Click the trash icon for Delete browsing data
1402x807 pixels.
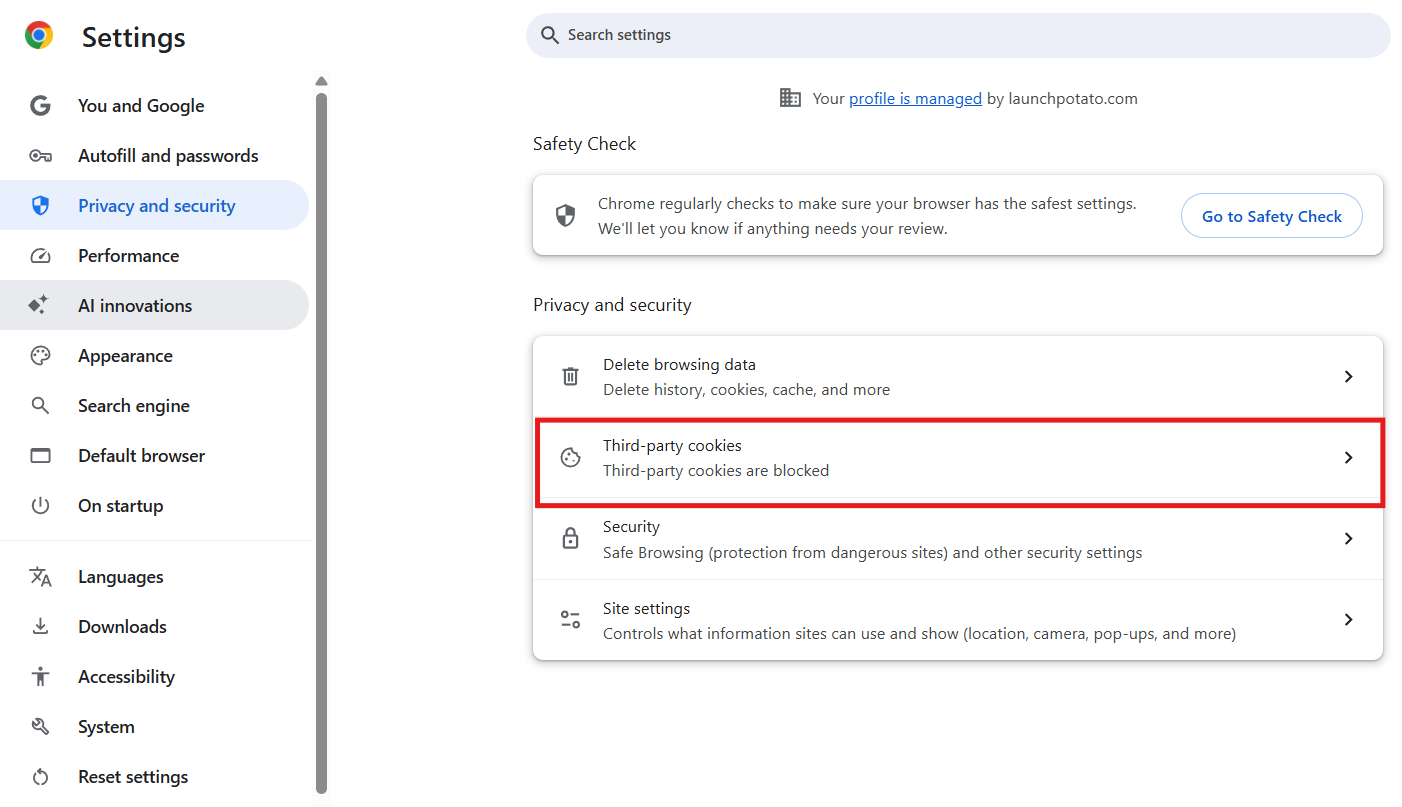[570, 377]
